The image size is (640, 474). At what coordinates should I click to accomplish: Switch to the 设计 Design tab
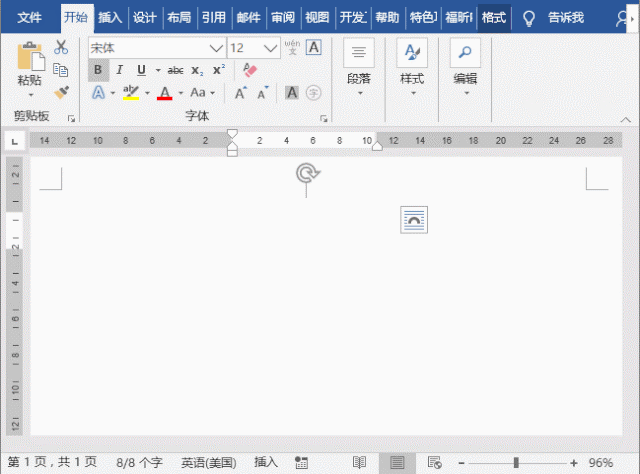[x=145, y=18]
